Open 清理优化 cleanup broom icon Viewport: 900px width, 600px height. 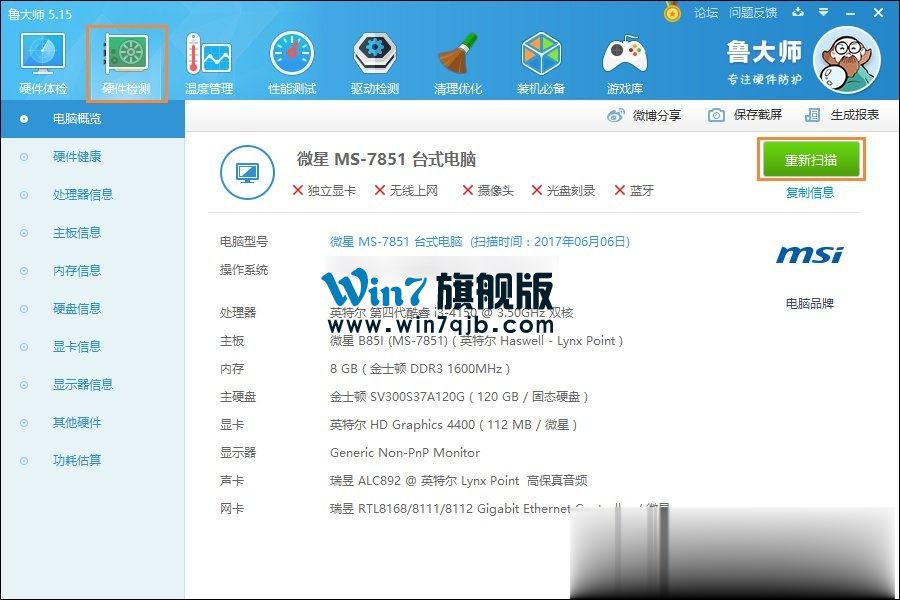[x=458, y=64]
